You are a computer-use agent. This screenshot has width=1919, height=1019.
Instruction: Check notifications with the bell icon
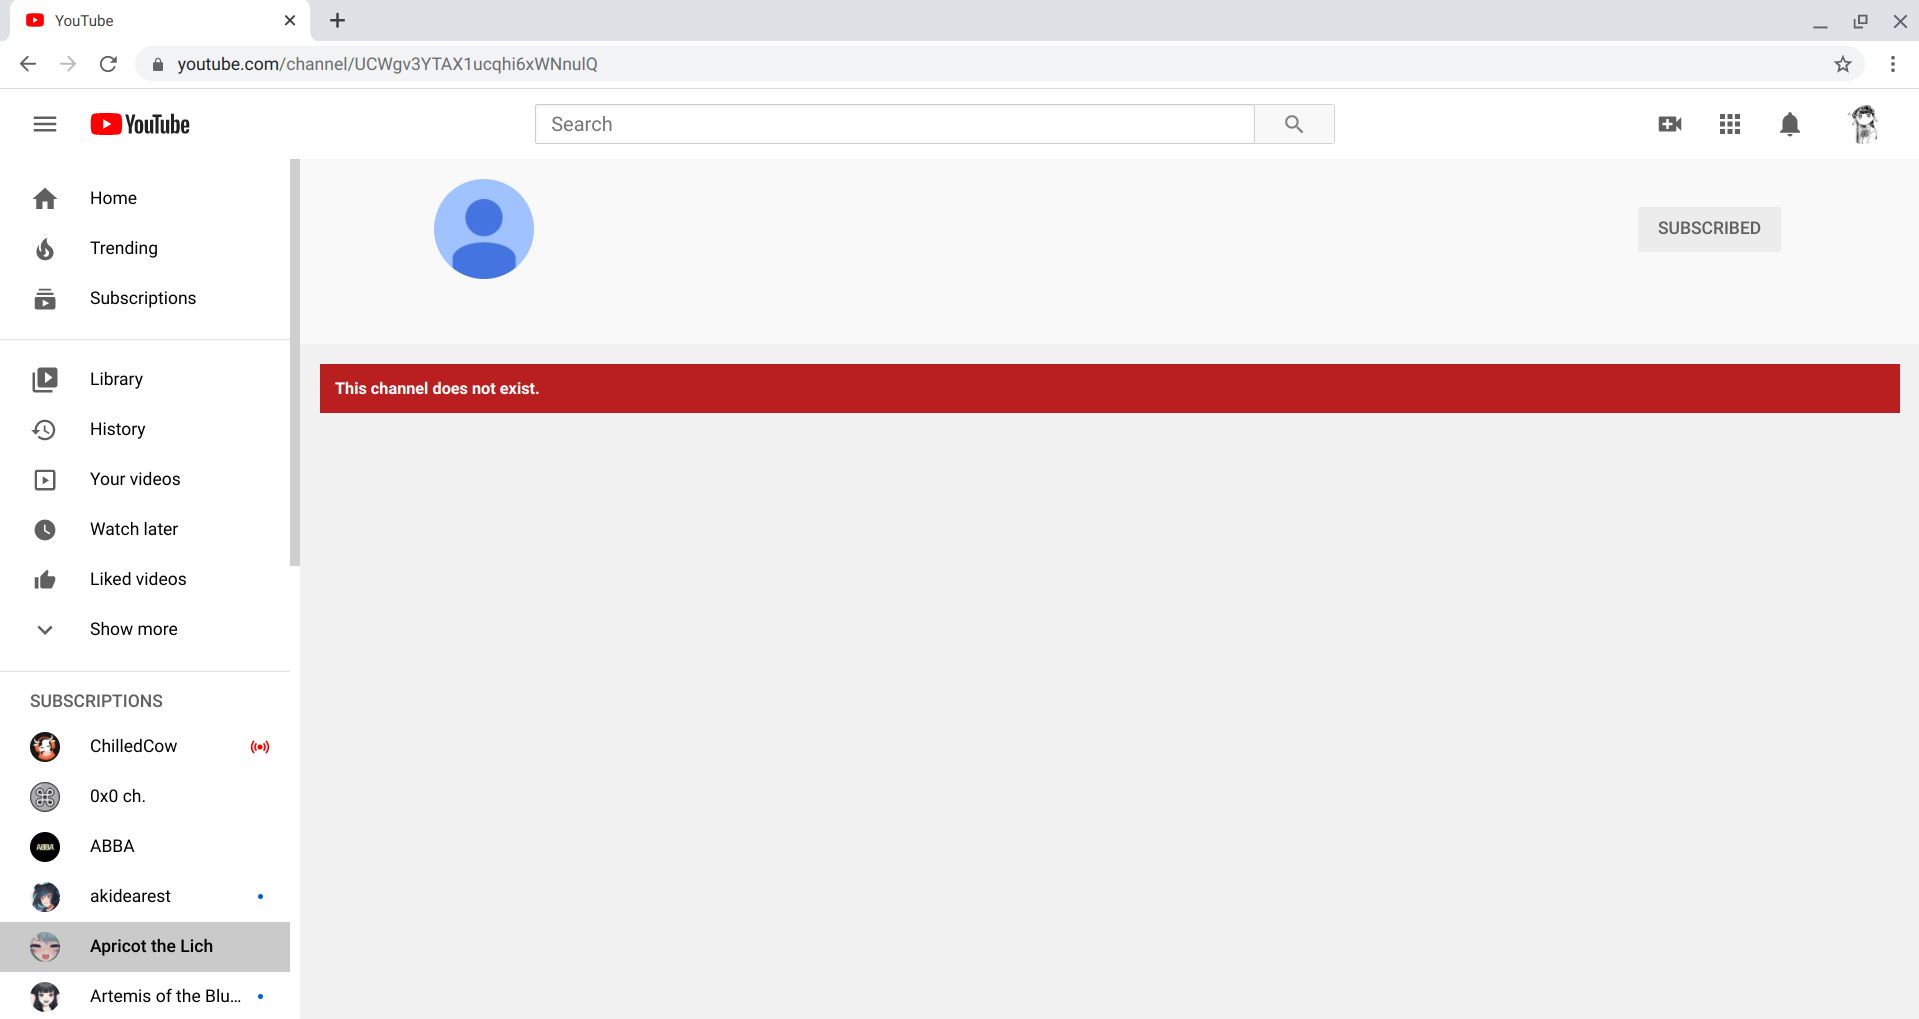point(1789,123)
